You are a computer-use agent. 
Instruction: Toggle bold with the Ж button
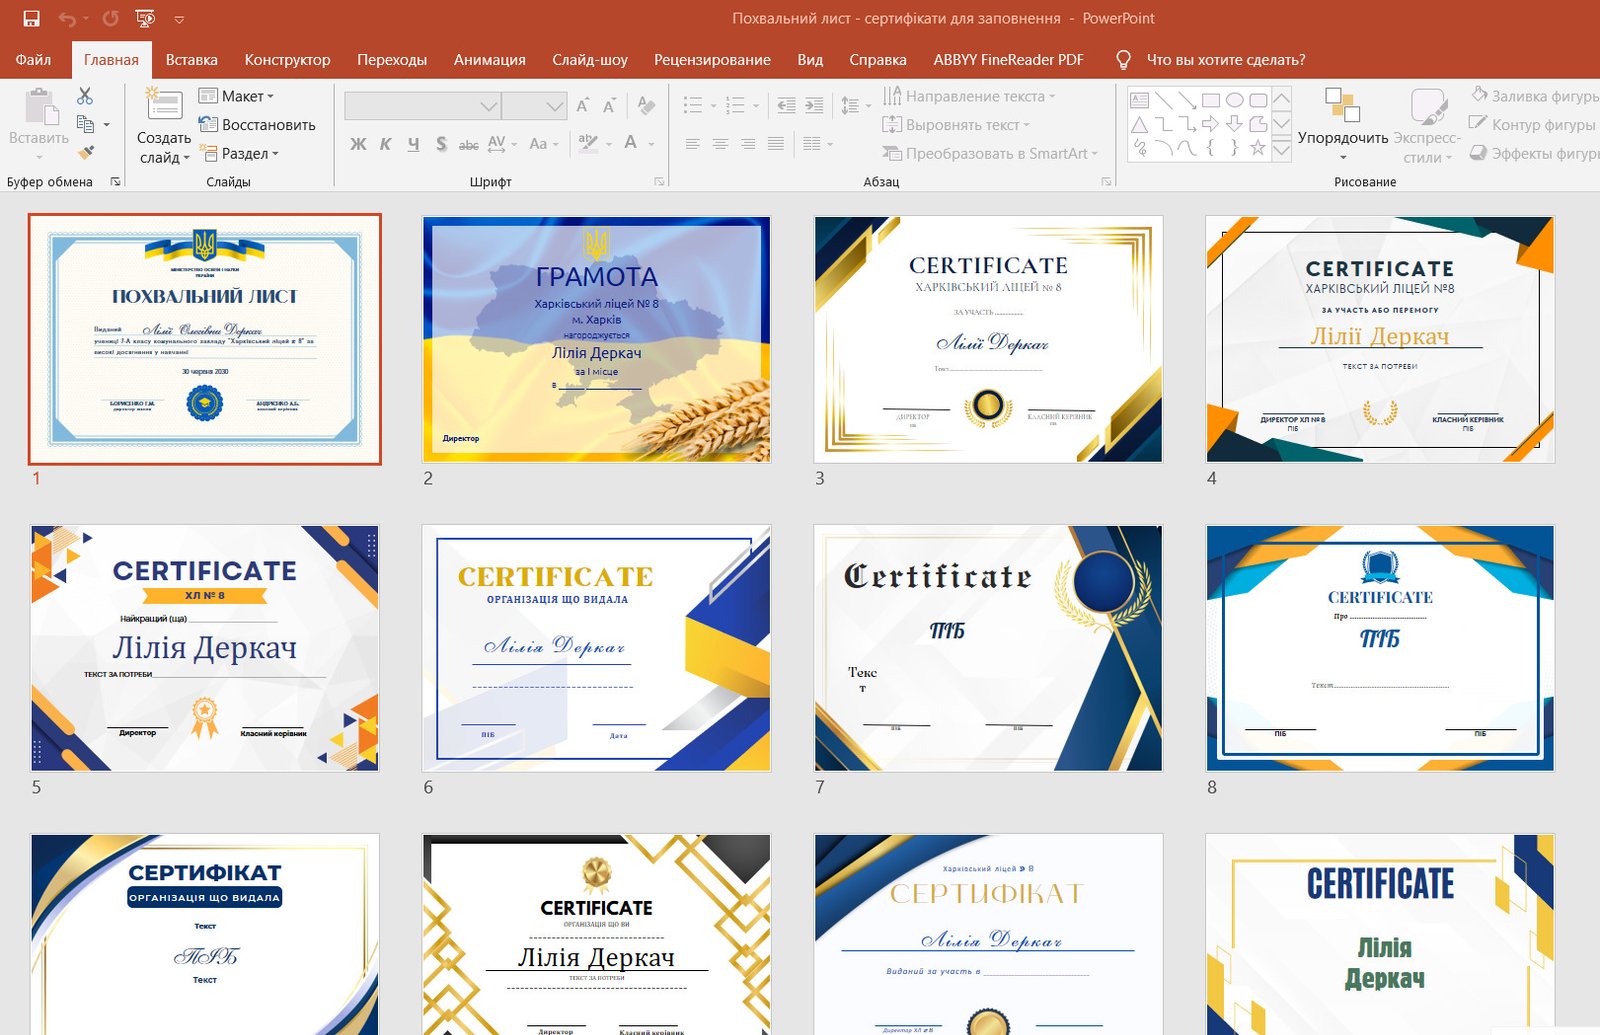click(358, 144)
